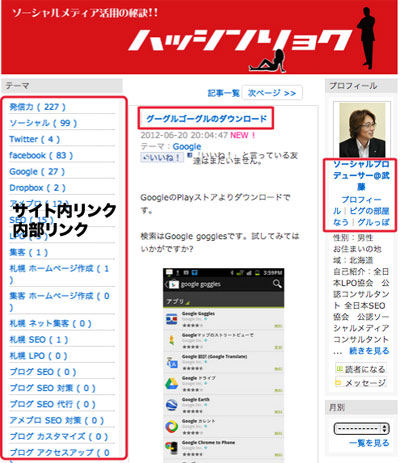Viewport: 400px width, 463px height.
Task: Open 札幌 SEO (1) theme link
Action: (39, 340)
